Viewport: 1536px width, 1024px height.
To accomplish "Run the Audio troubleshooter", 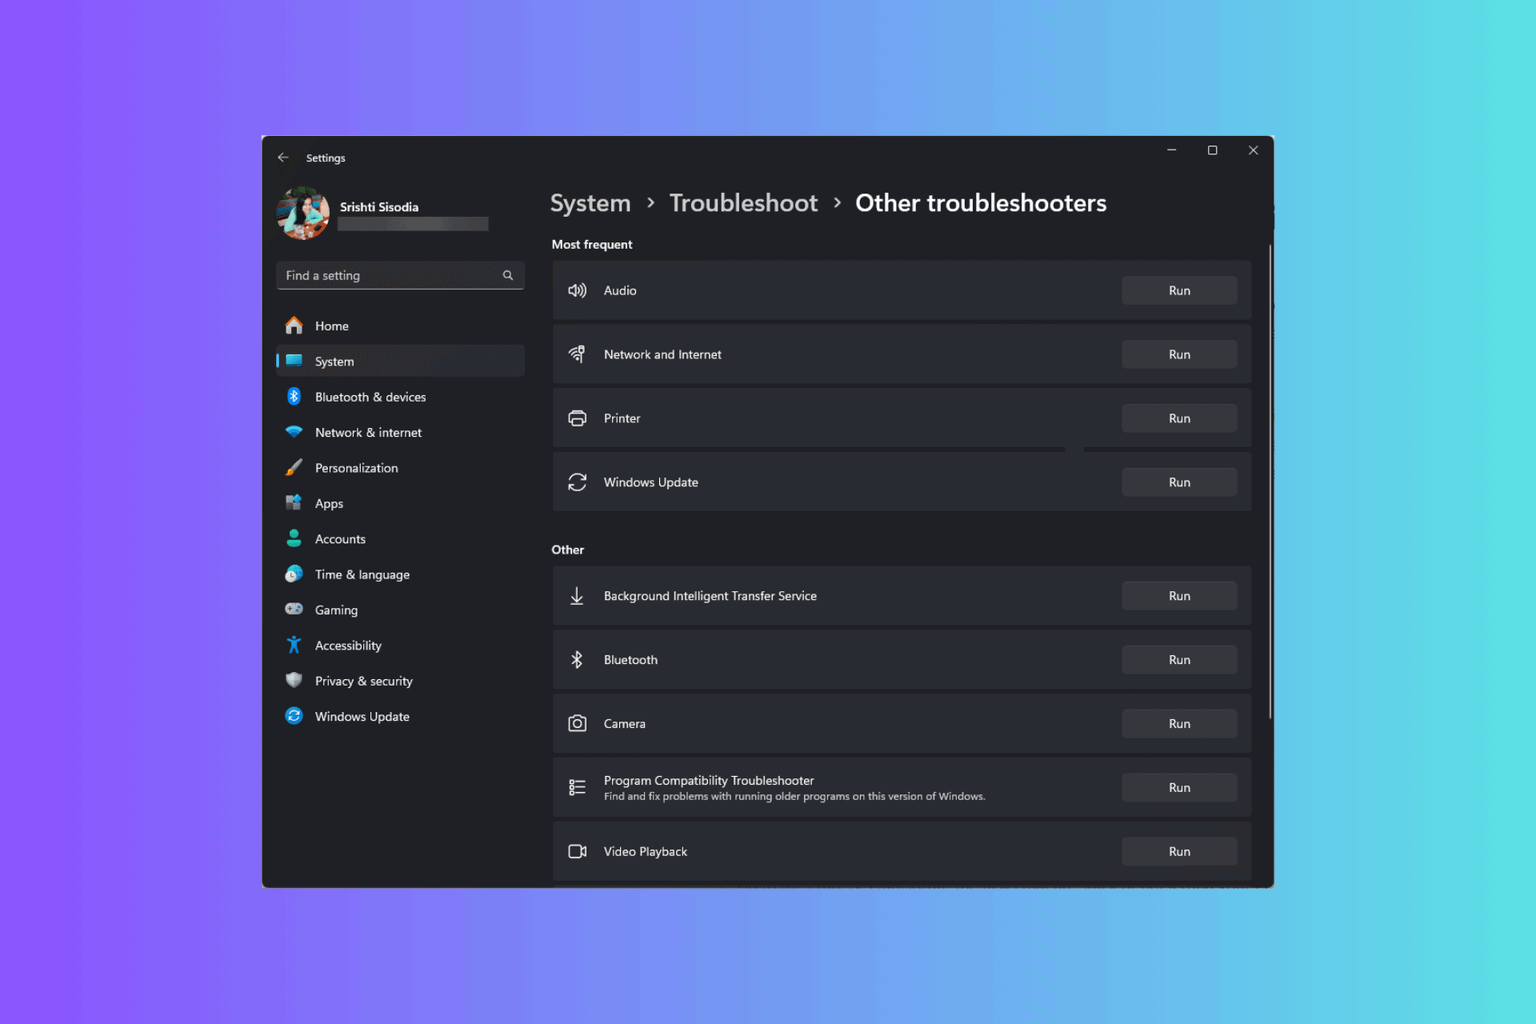I will tap(1179, 290).
